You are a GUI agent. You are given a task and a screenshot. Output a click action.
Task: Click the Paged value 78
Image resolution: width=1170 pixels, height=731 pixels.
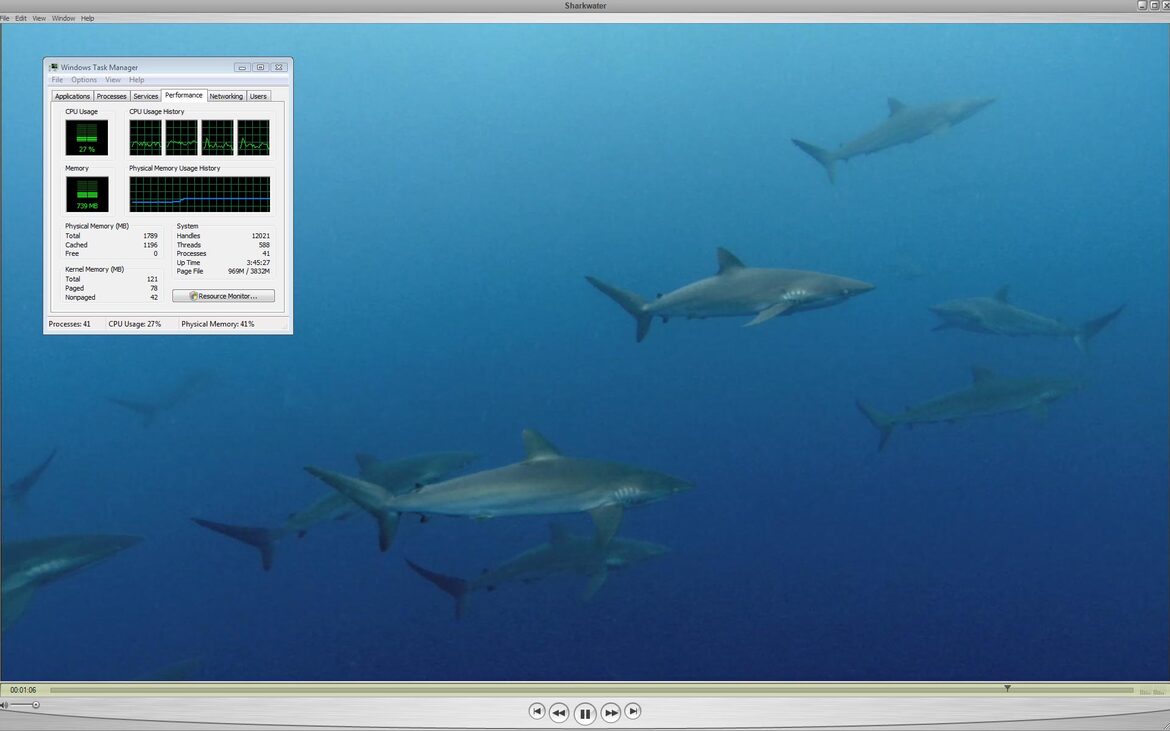pyautogui.click(x=154, y=288)
